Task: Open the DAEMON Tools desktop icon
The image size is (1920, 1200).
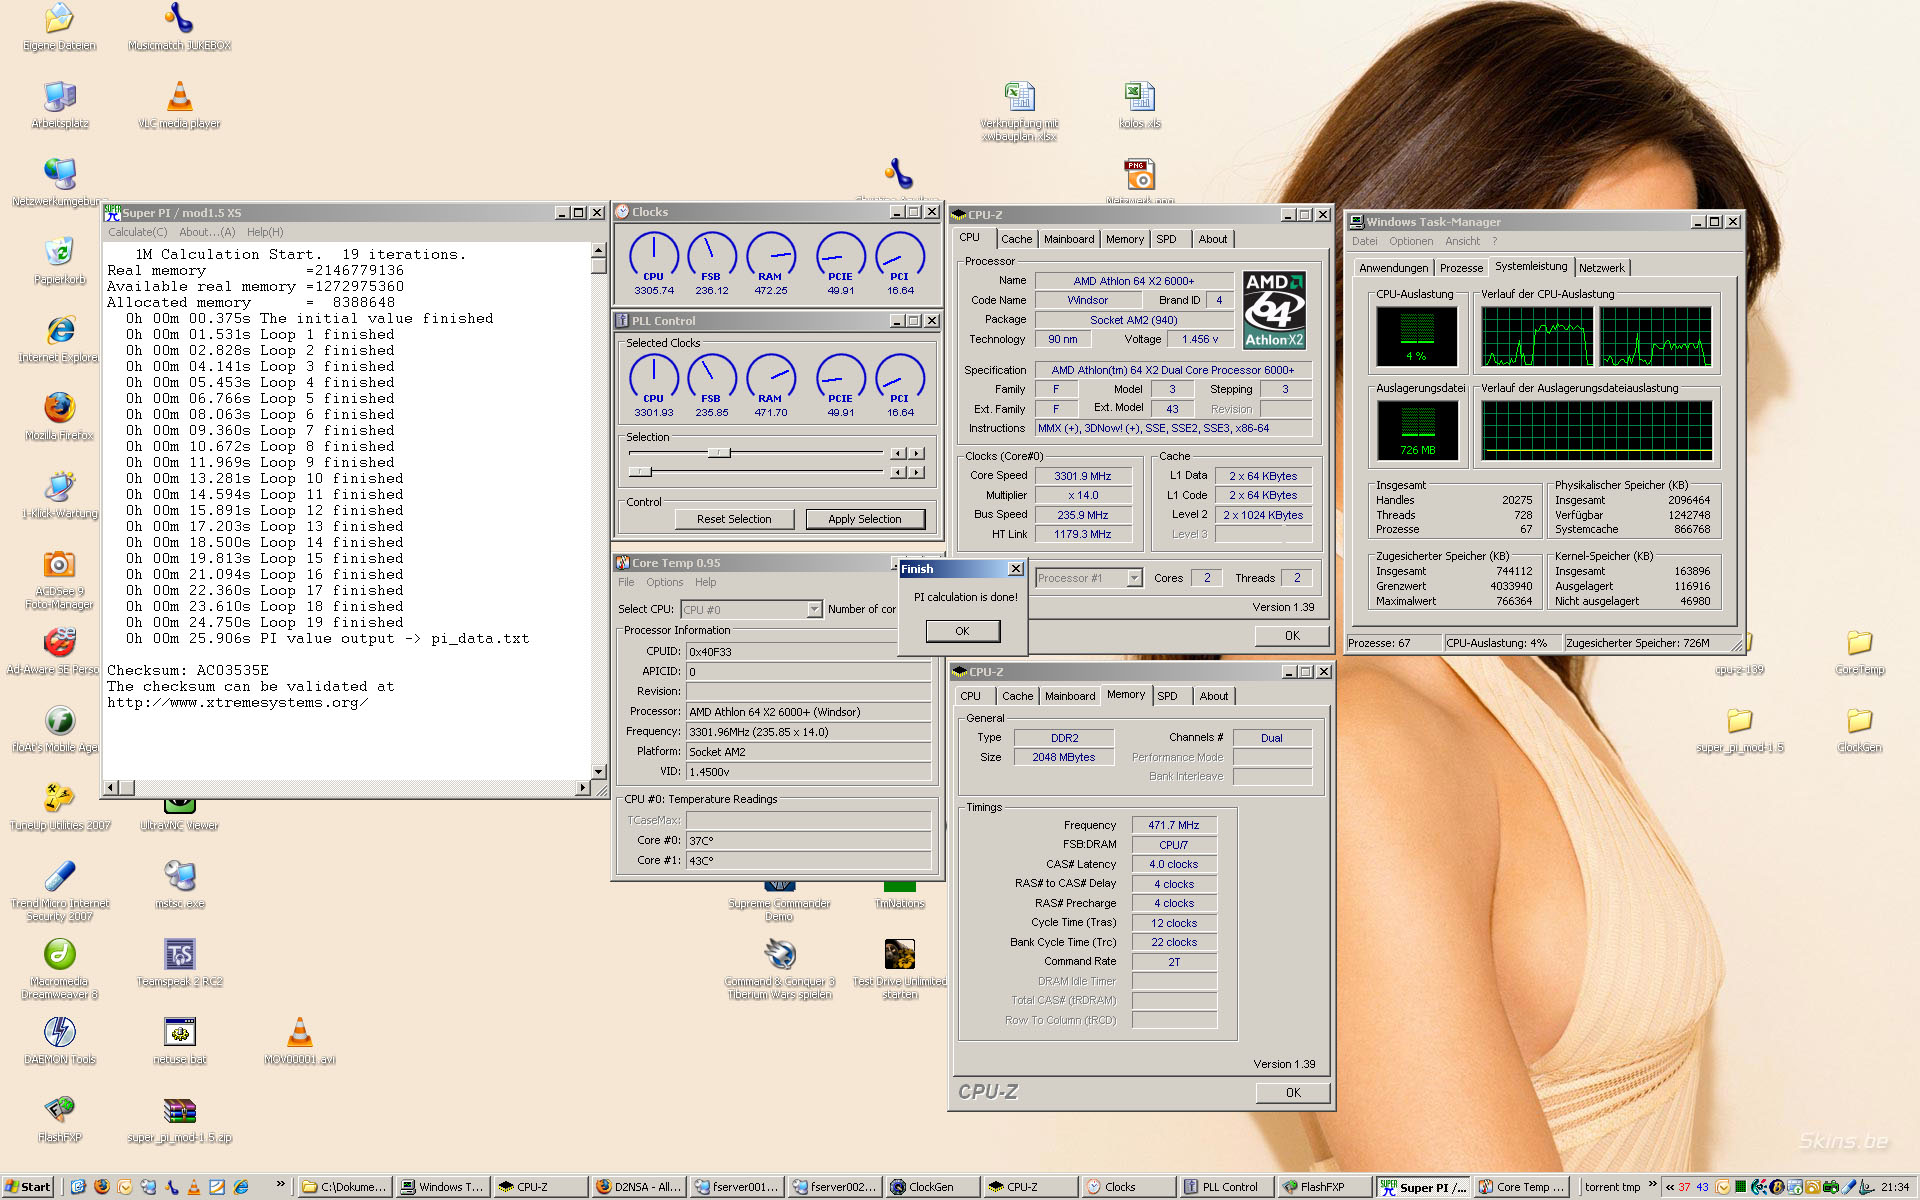Action: click(x=60, y=1041)
